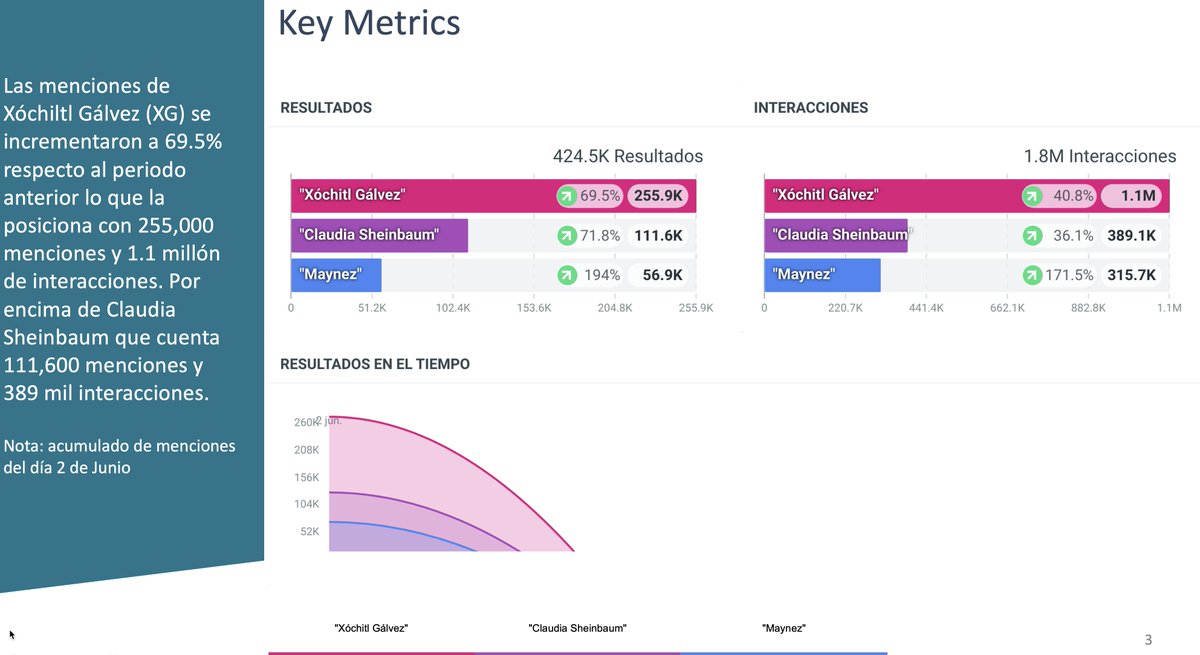Click the slide page number 3
The width and height of the screenshot is (1200, 655).
coord(1148,639)
